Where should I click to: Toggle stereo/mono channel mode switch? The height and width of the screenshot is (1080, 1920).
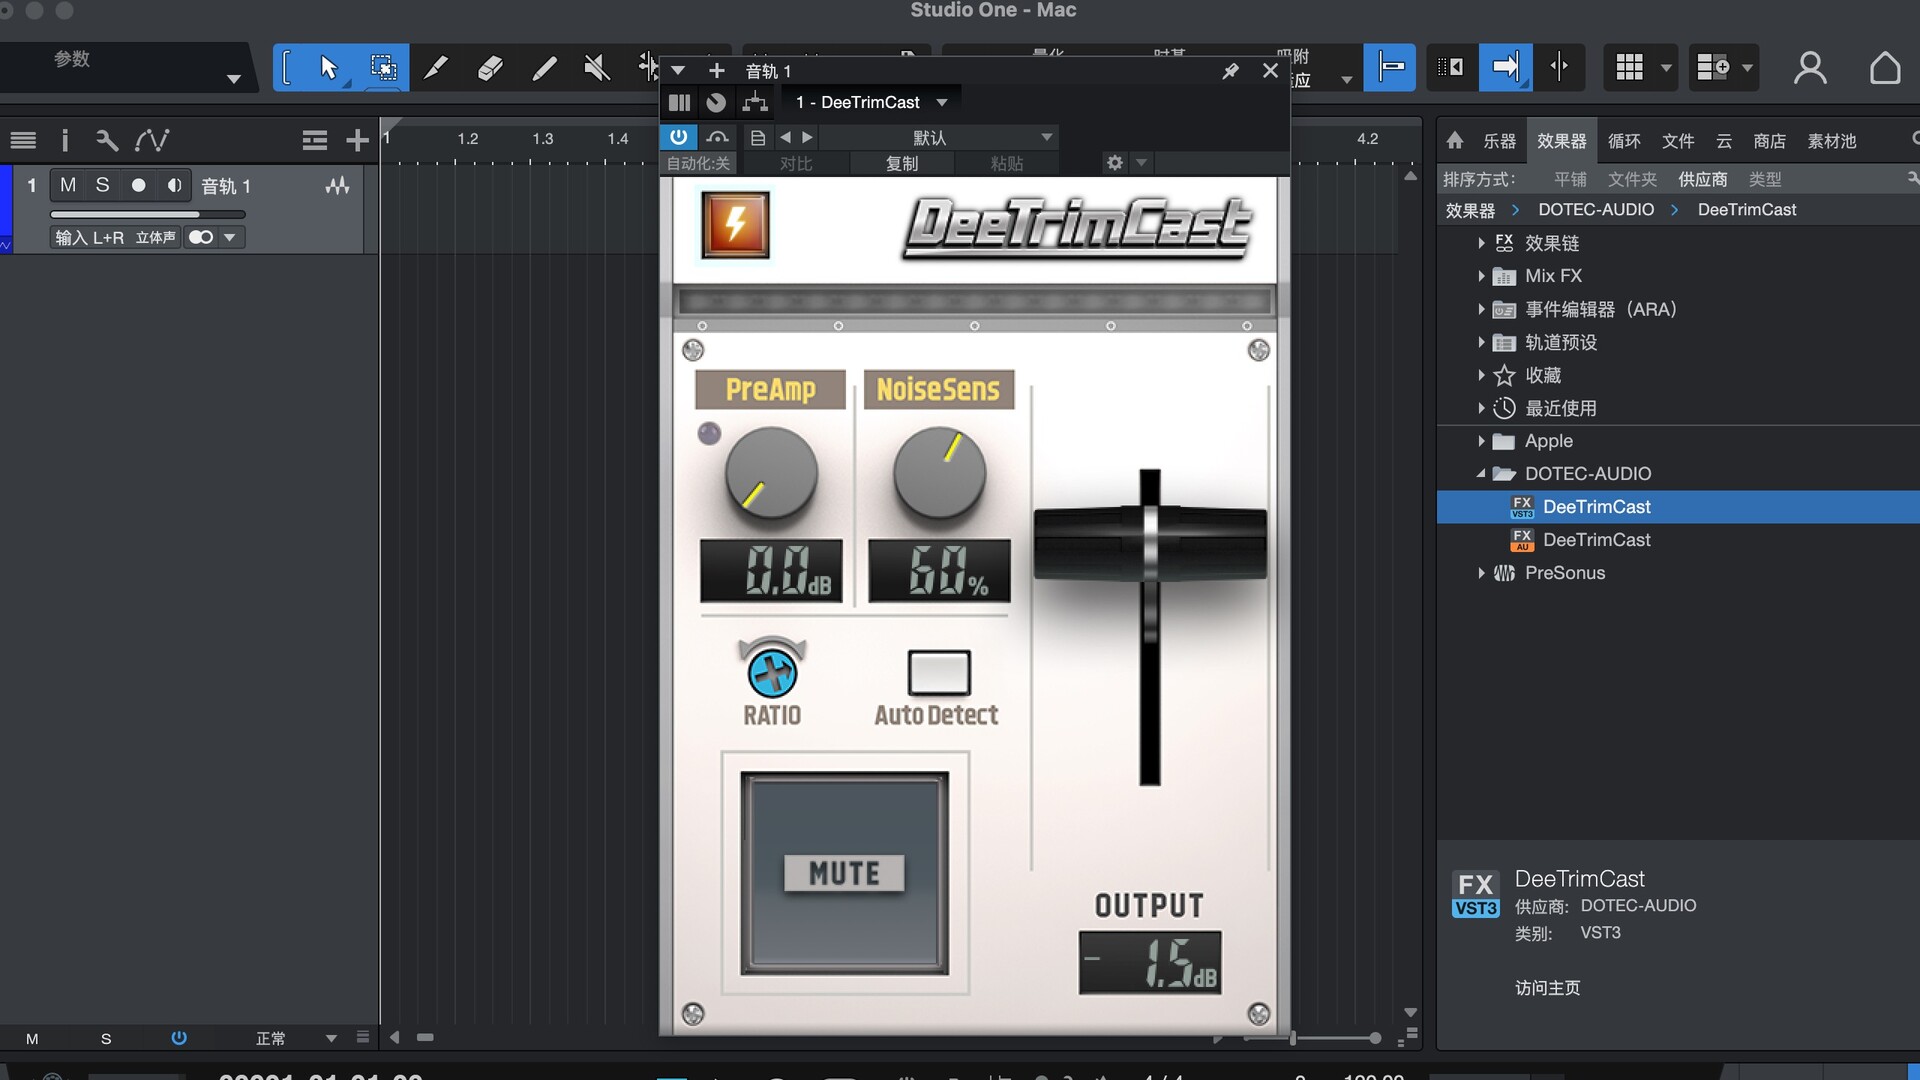click(201, 237)
